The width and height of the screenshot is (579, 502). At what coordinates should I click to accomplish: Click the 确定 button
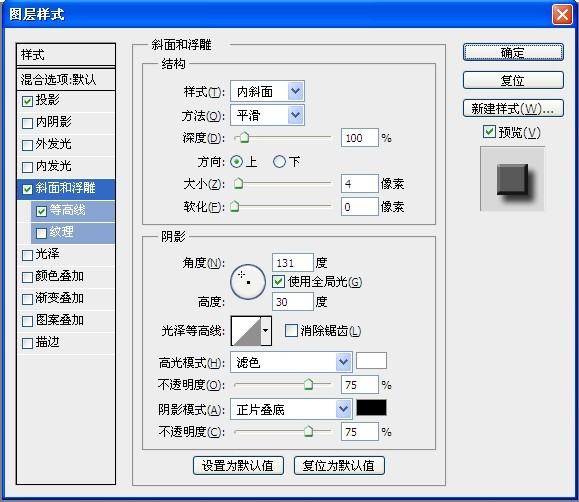click(x=513, y=52)
